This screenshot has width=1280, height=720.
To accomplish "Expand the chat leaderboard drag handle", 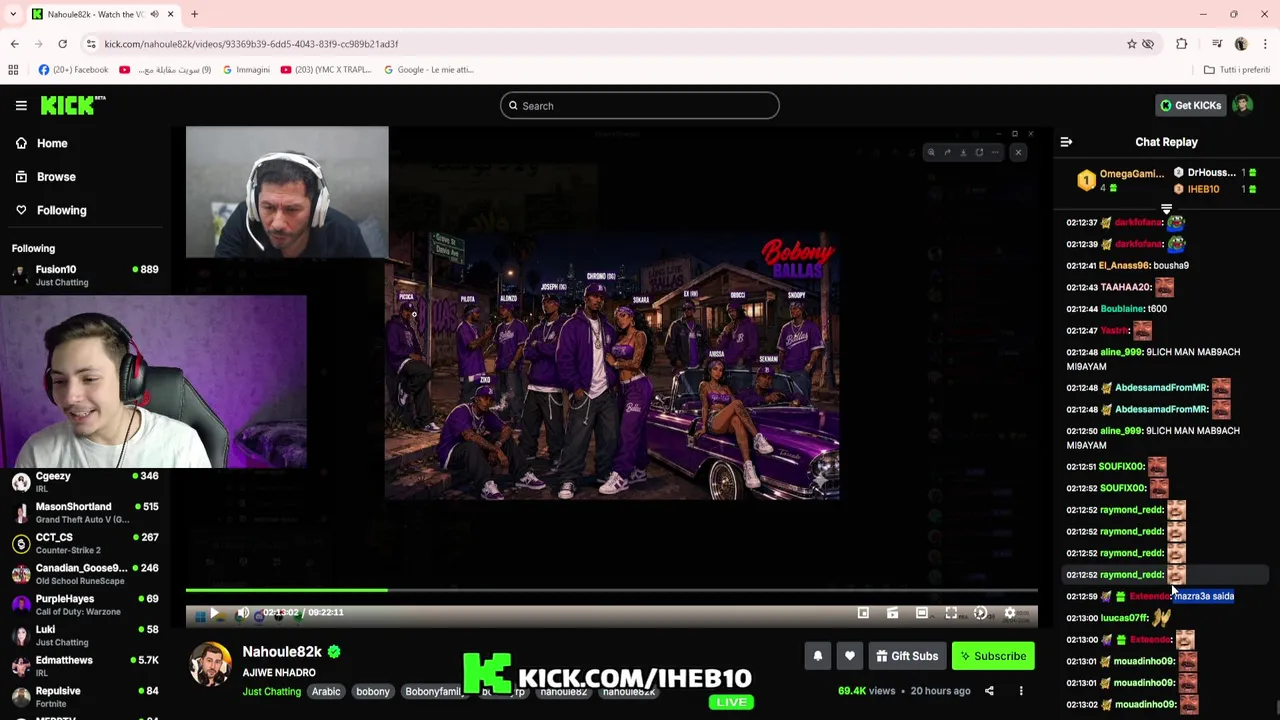I will [1166, 209].
